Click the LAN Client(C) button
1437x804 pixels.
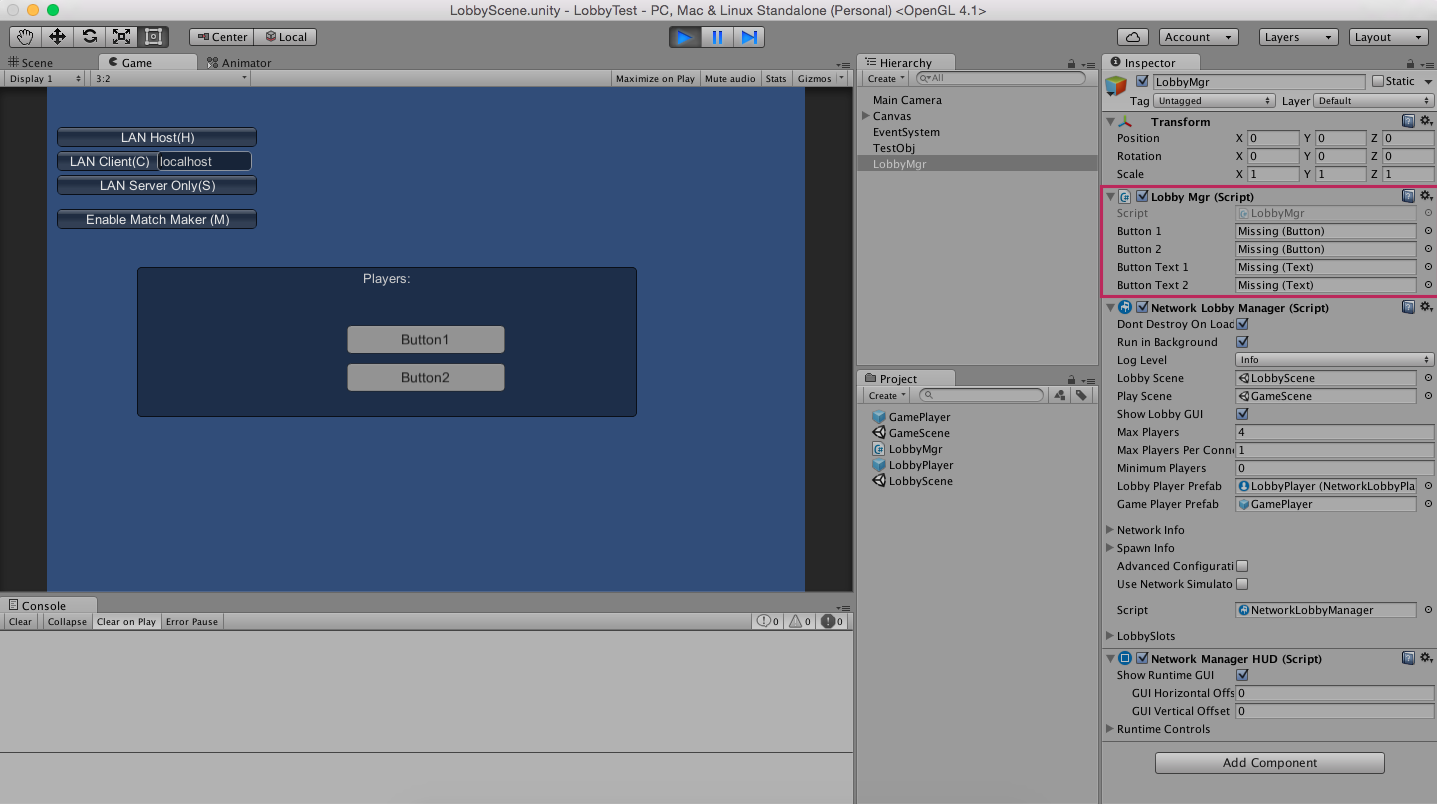pyautogui.click(x=108, y=161)
